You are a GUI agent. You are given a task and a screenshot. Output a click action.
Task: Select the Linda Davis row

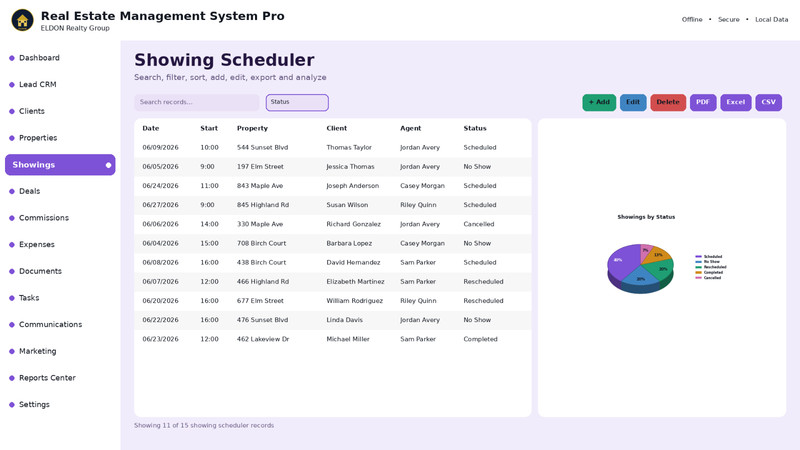333,320
